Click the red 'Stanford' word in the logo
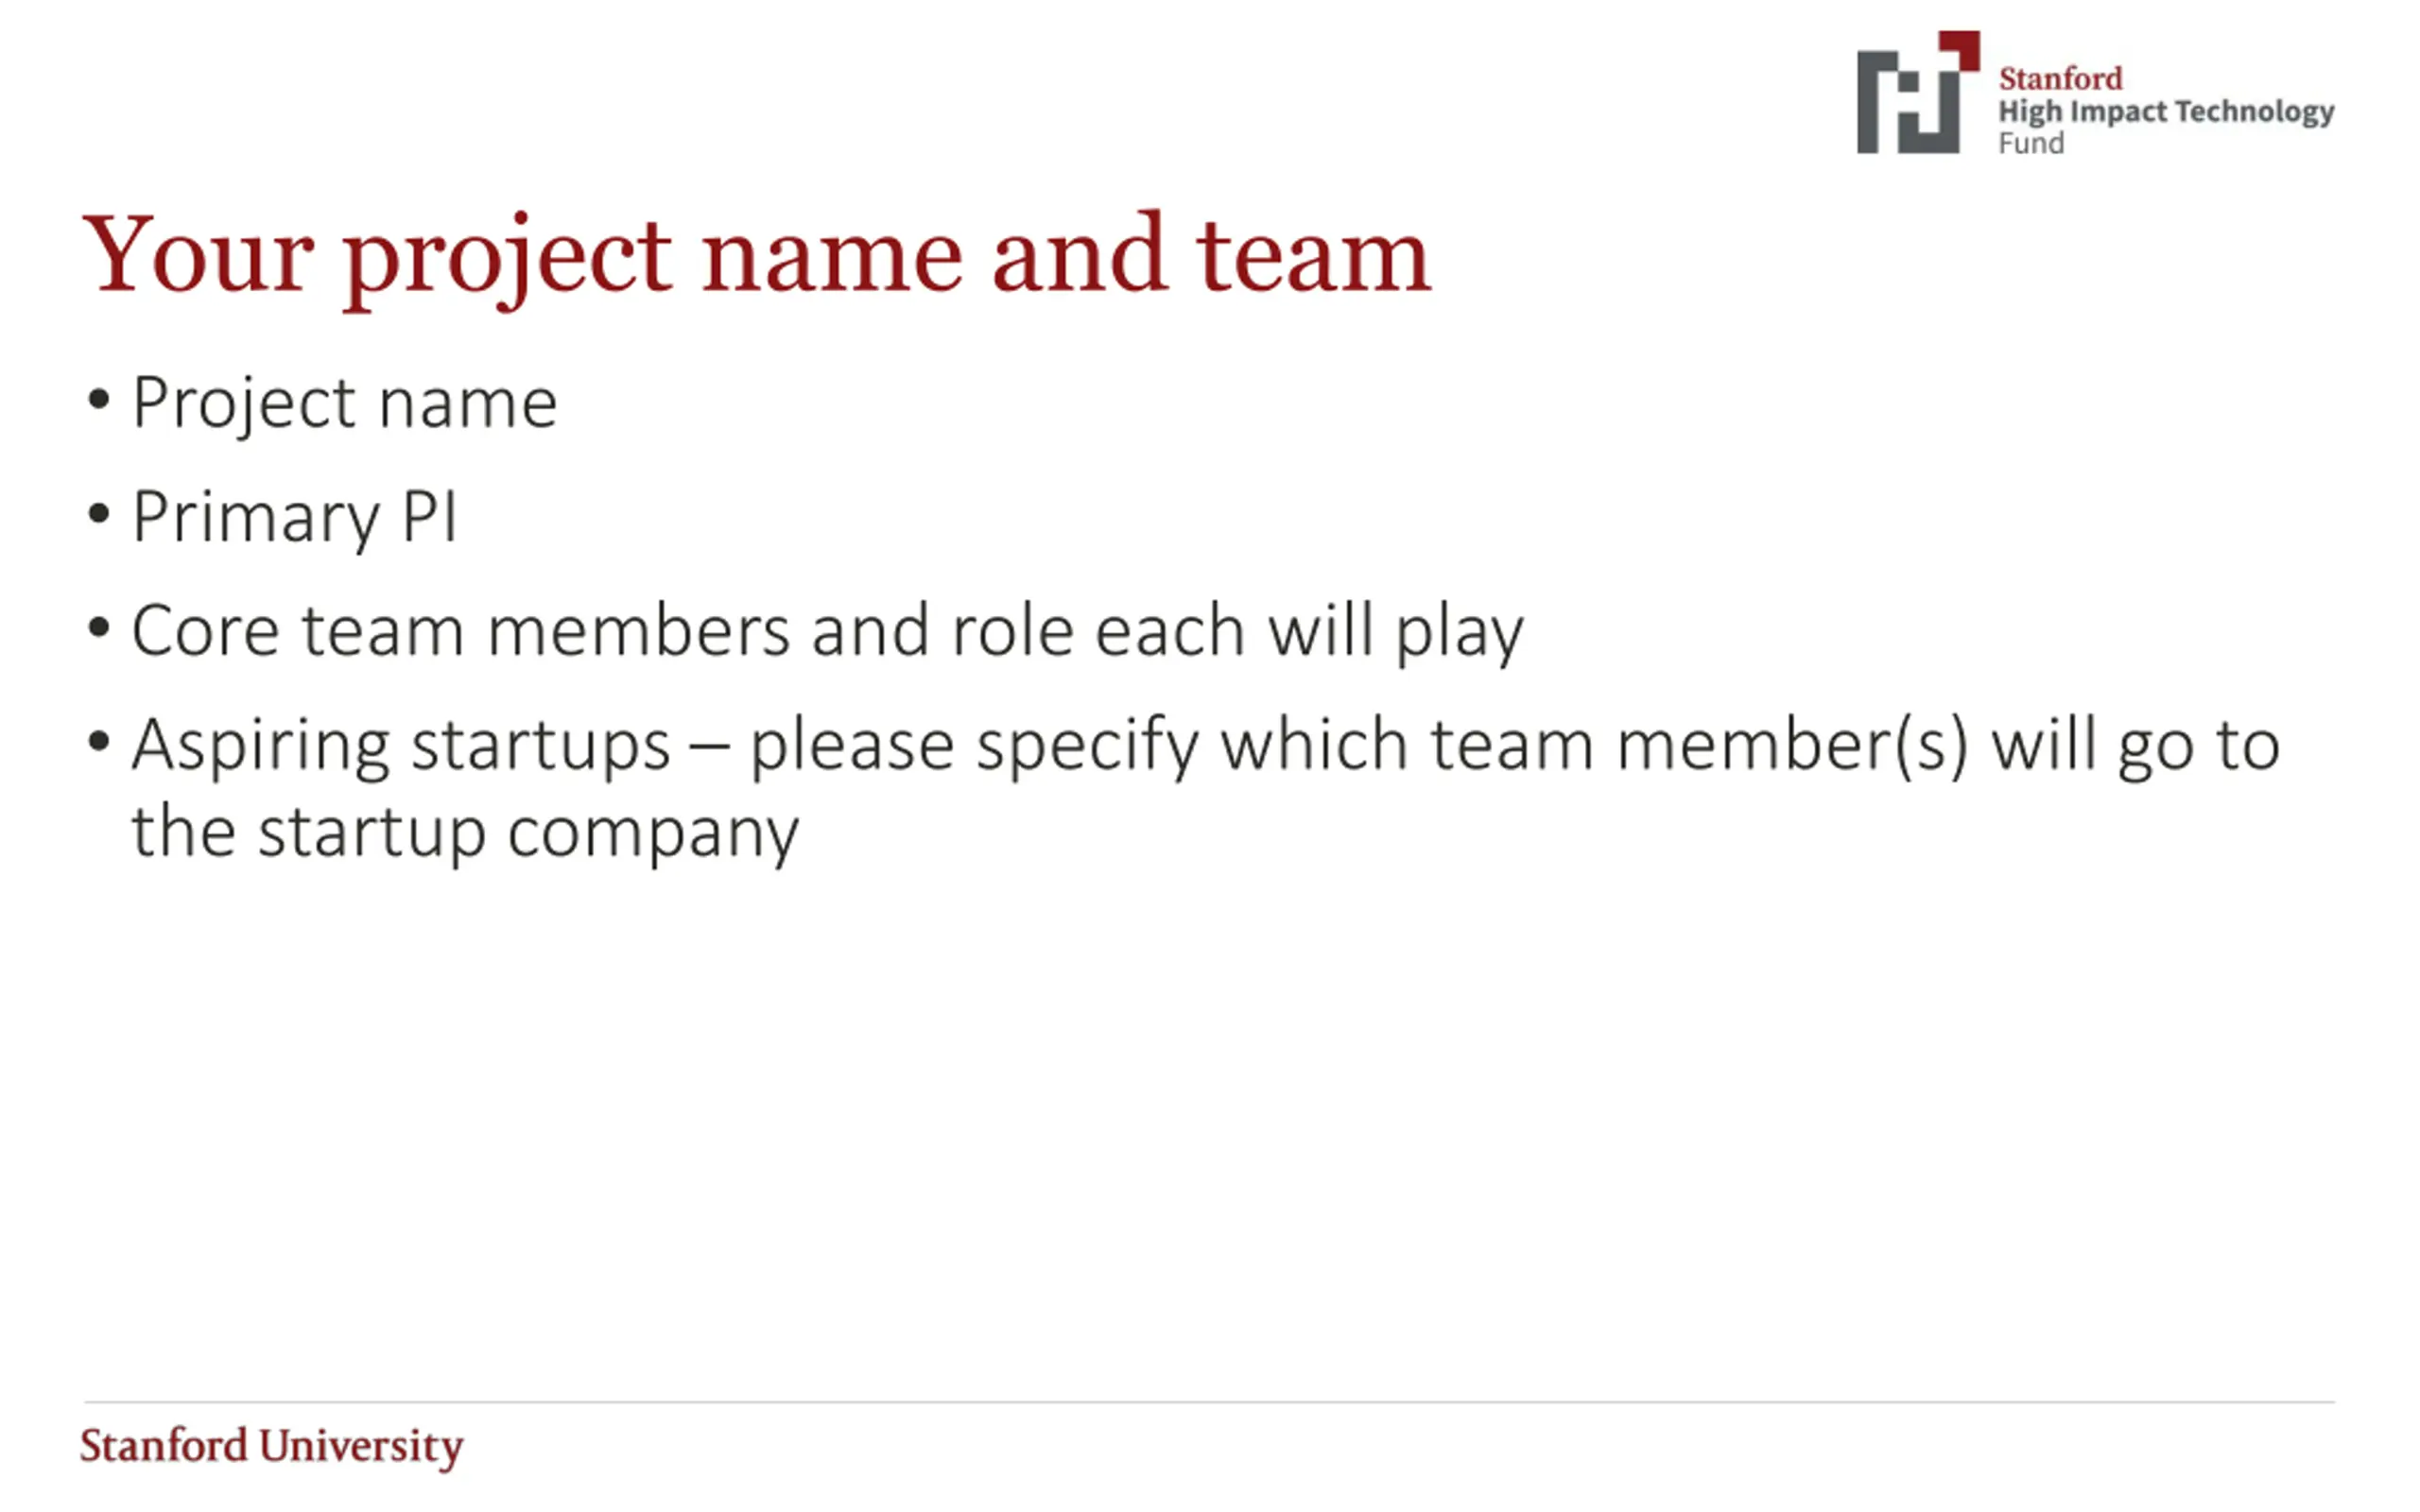Viewport: 2420px width, 1512px height. pos(2060,78)
